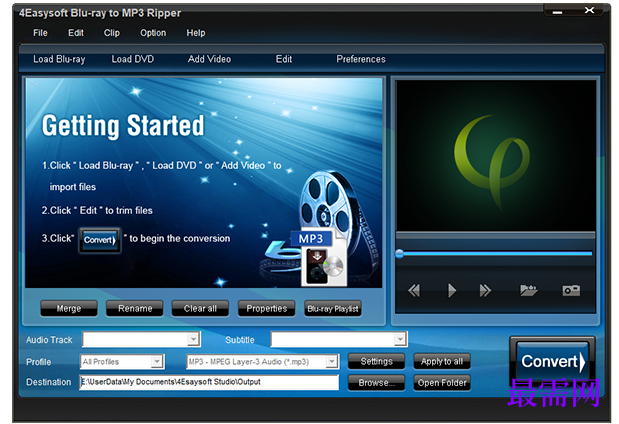
Task: Click the Clear all button
Action: [x=200, y=308]
